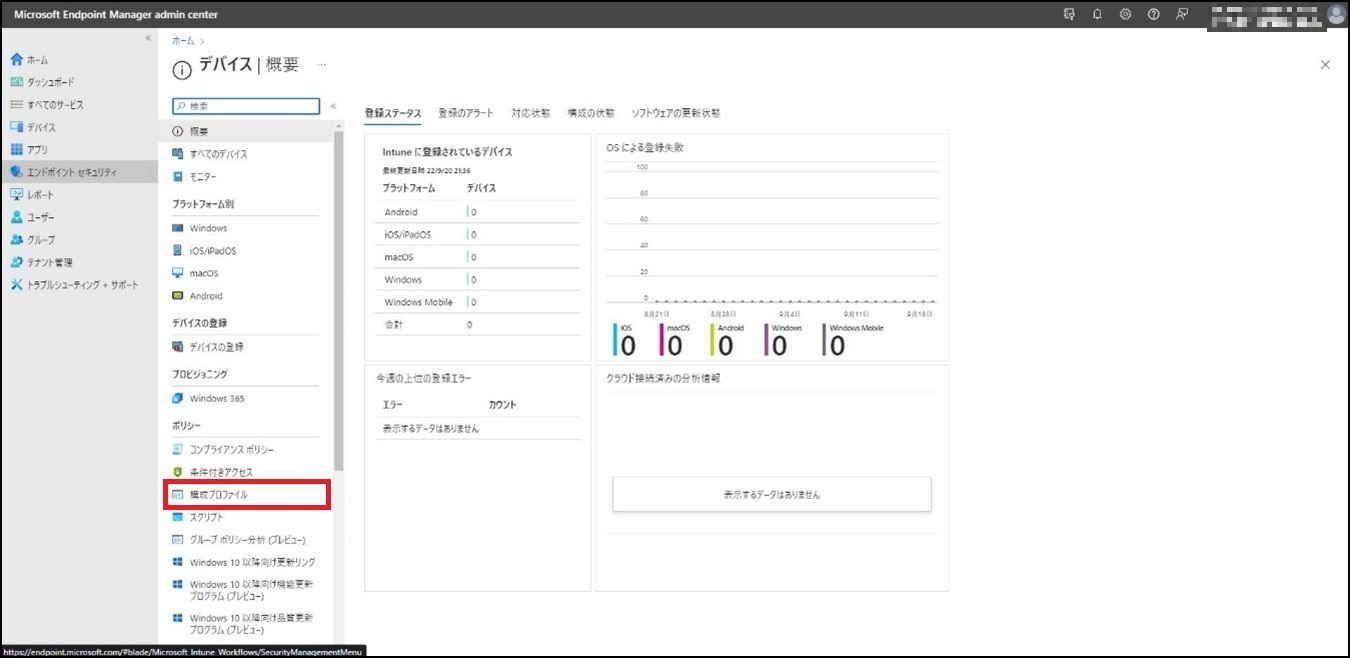Open the feedback icon in the header
The image size is (1350, 658).
1182,14
